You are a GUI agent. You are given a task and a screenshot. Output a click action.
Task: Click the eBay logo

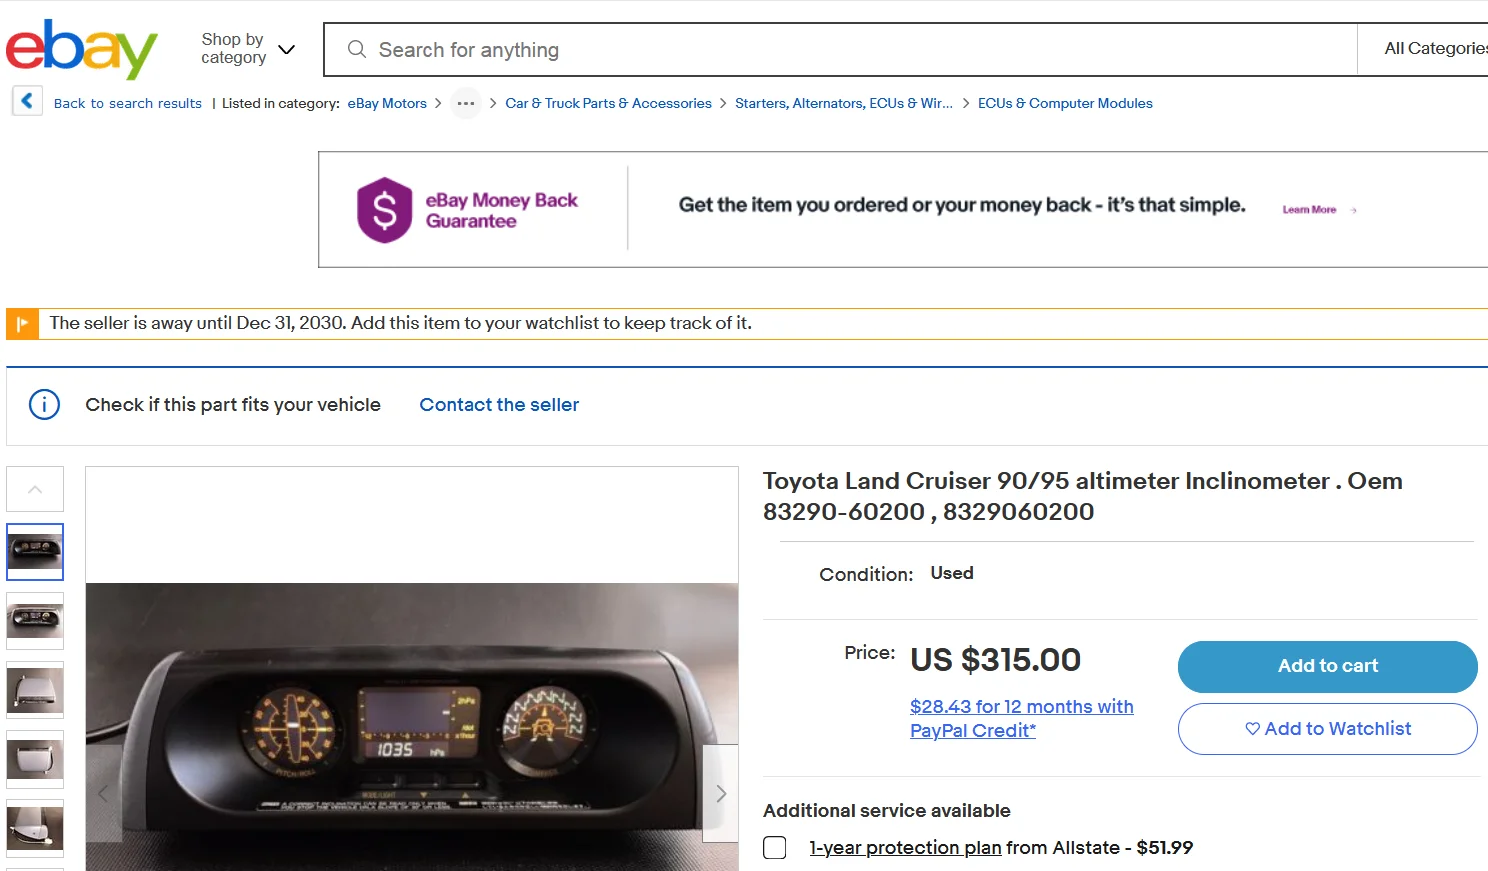tap(82, 49)
